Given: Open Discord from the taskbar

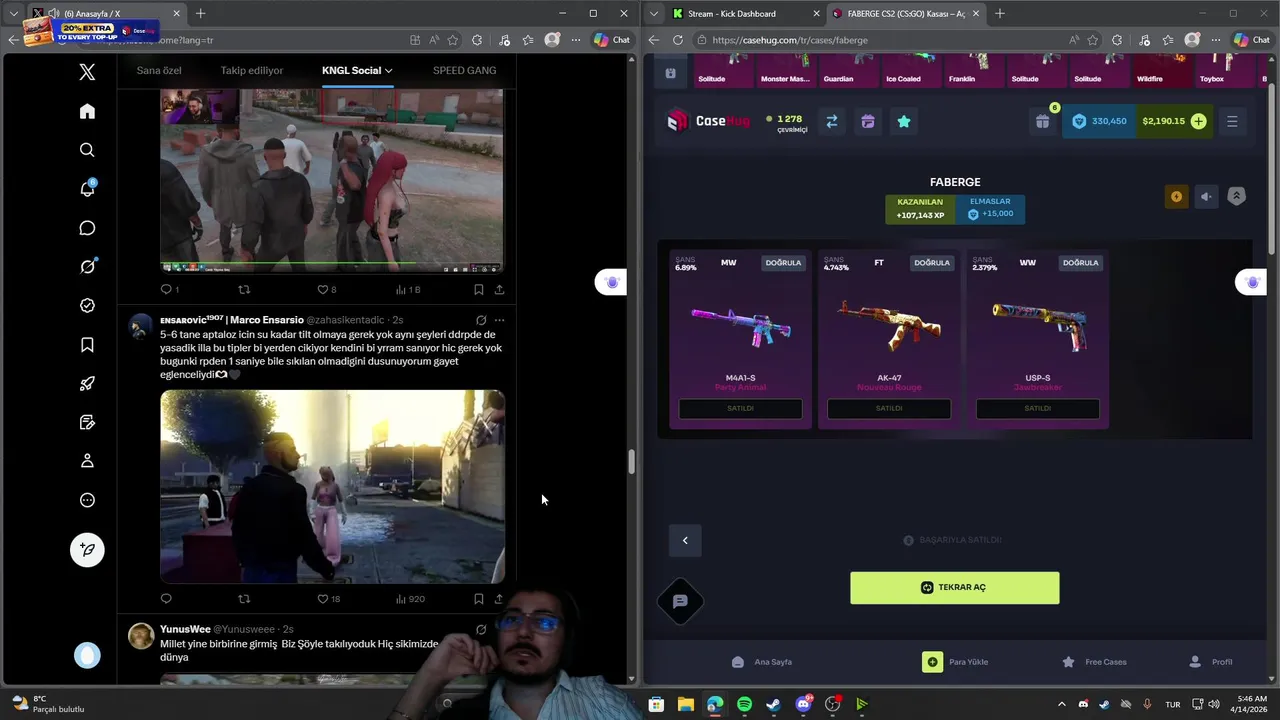Looking at the screenshot, I should point(803,705).
